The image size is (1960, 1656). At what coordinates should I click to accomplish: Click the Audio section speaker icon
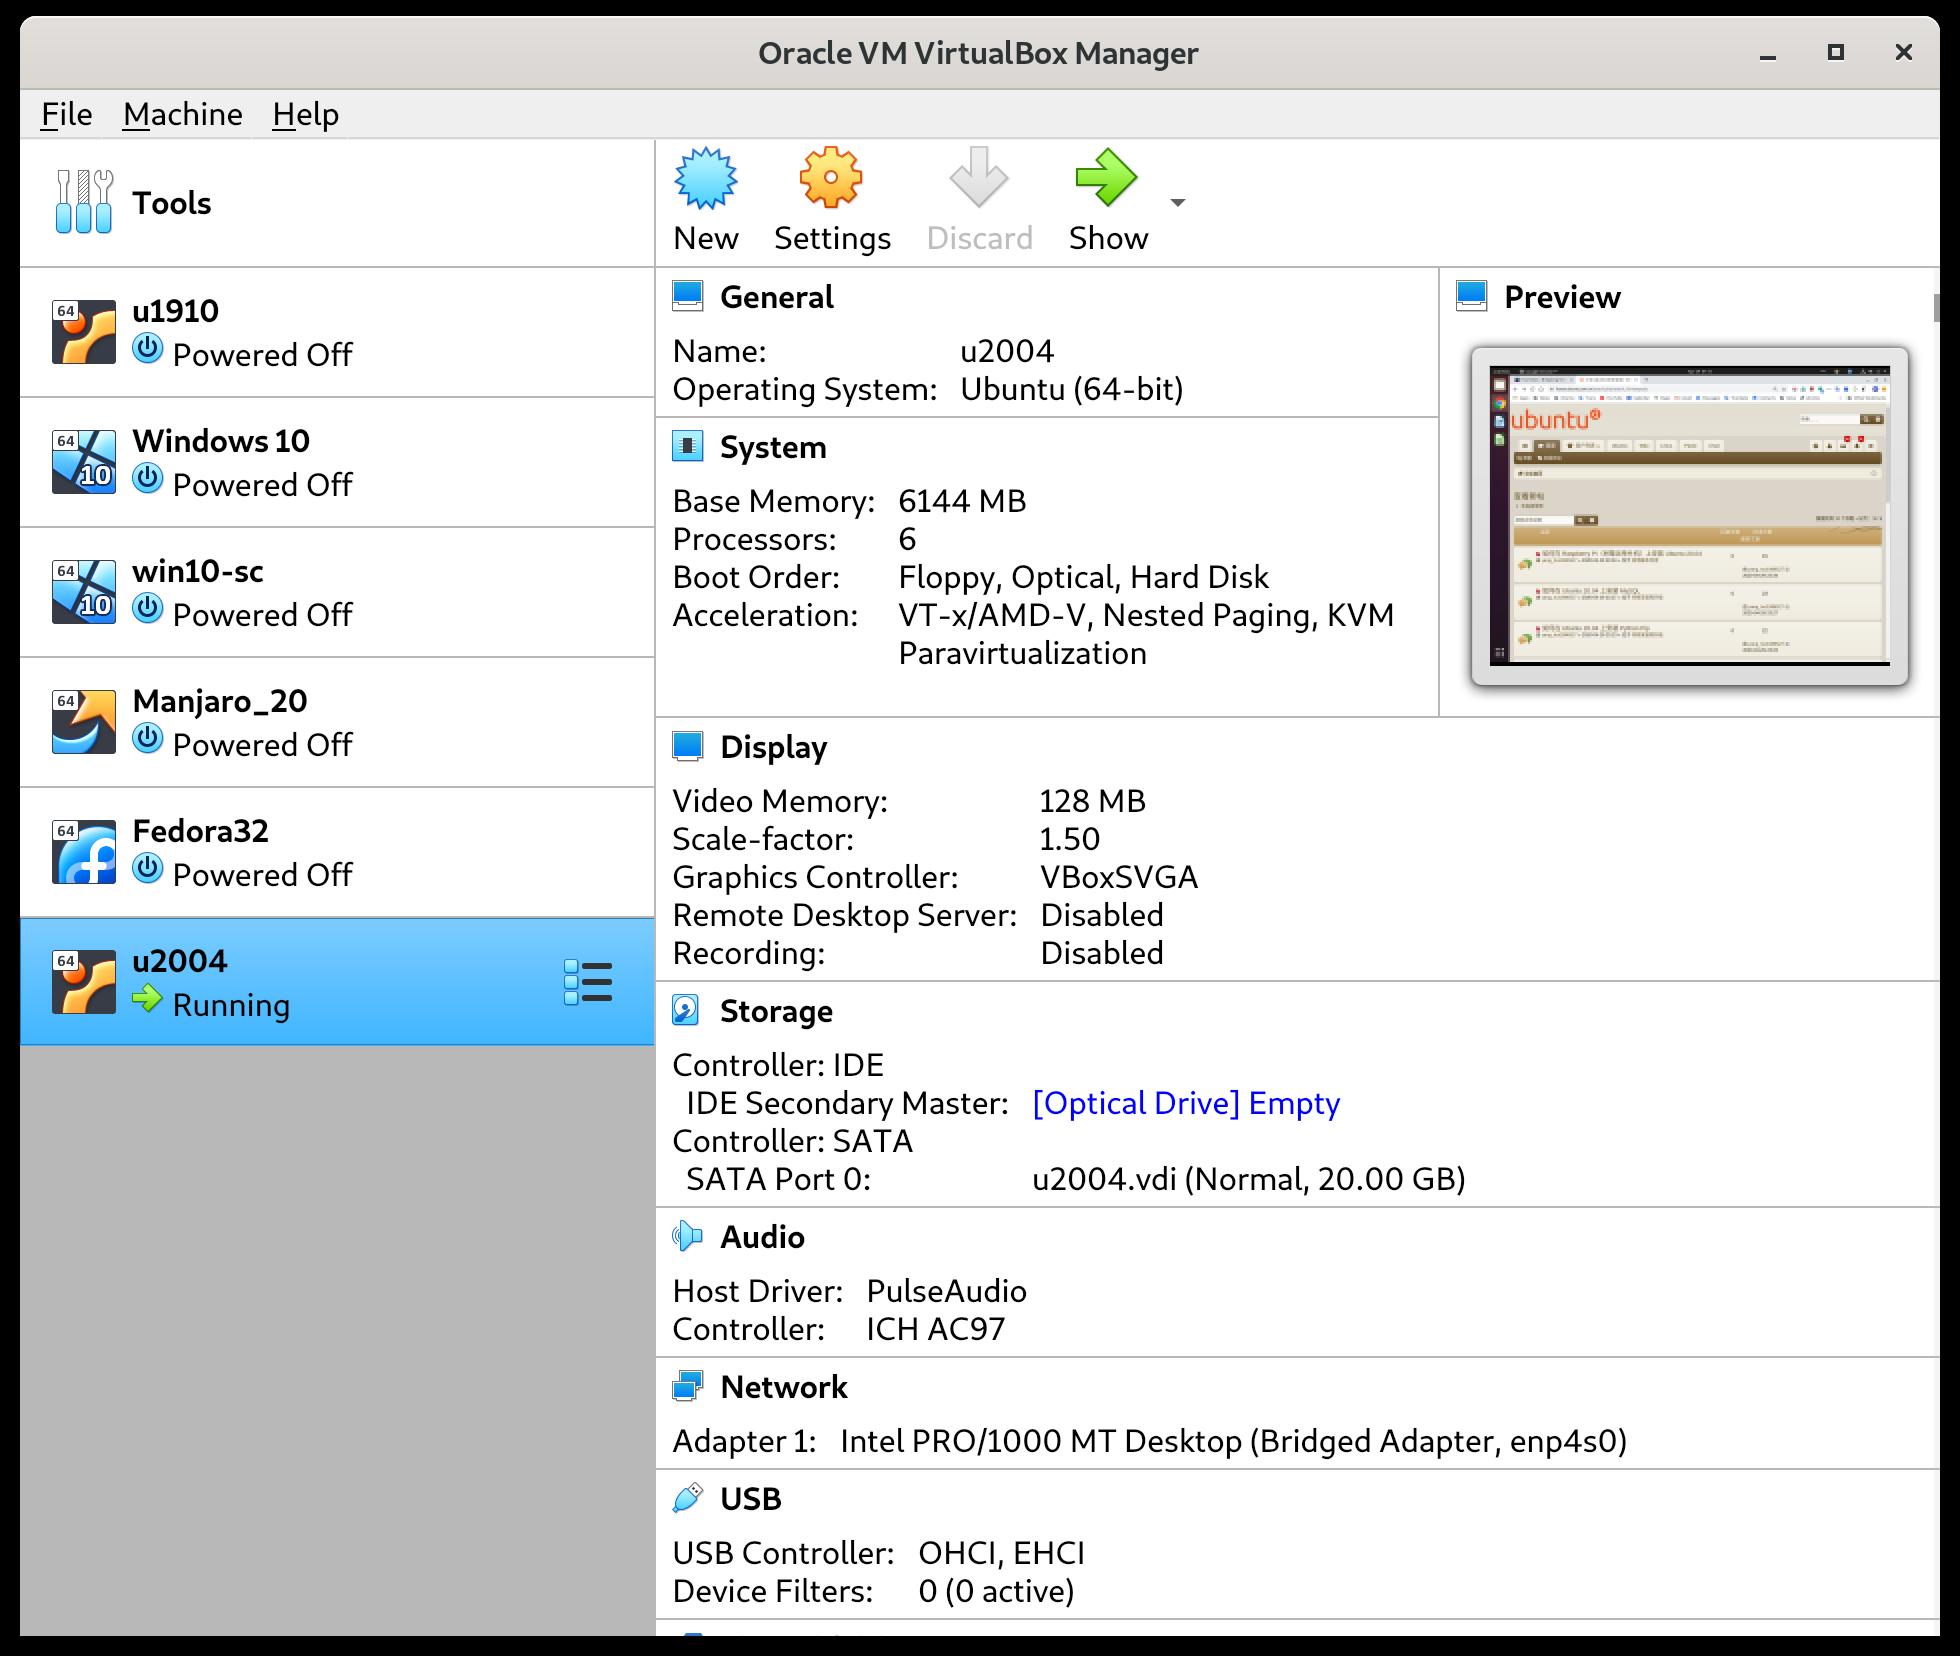pos(688,1236)
